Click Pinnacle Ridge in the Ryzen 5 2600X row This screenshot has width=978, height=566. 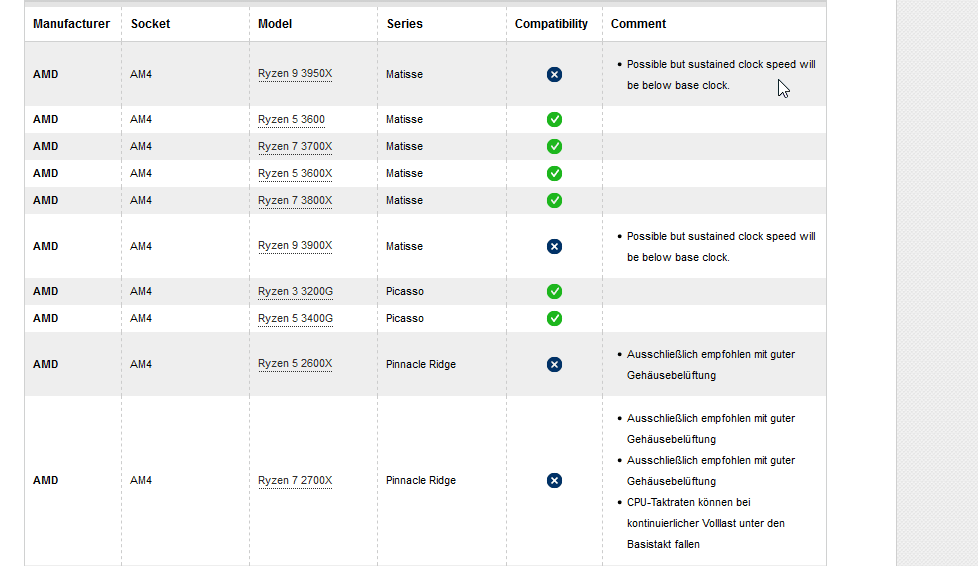tap(420, 364)
